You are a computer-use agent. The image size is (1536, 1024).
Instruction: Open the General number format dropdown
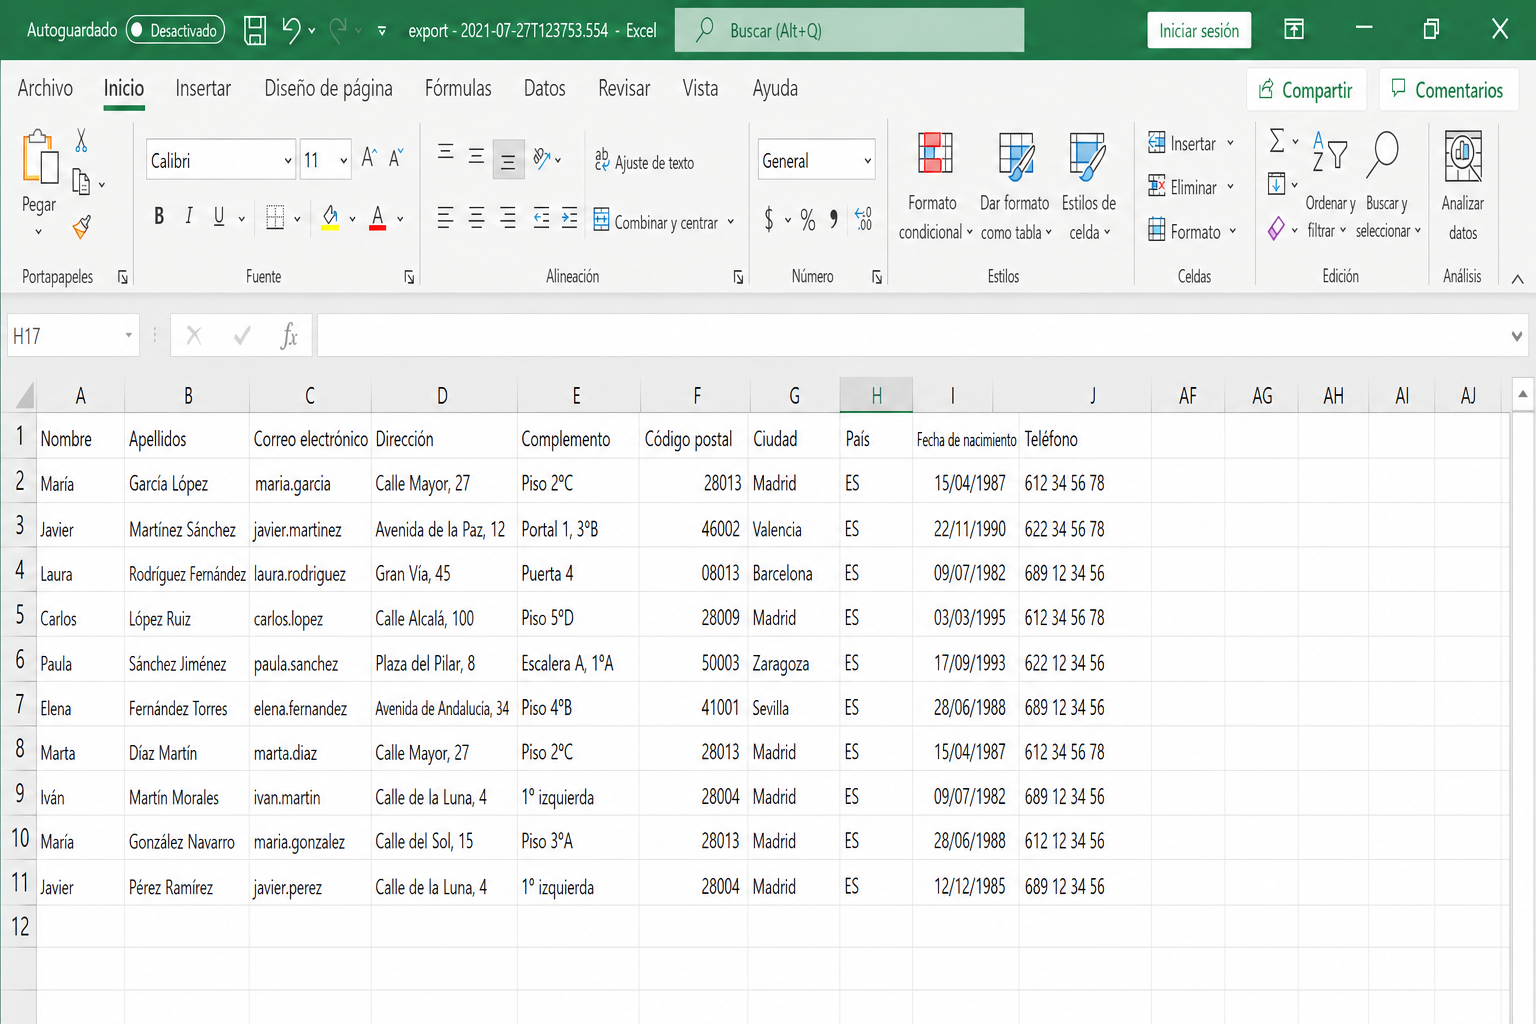coord(867,160)
